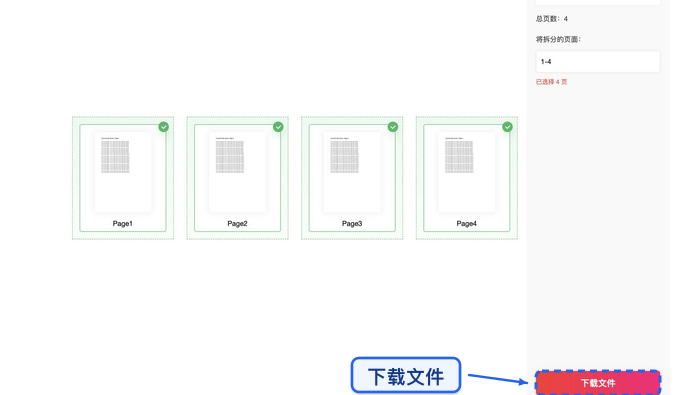Click the Page4 caption label
The width and height of the screenshot is (700, 395).
pos(467,224)
